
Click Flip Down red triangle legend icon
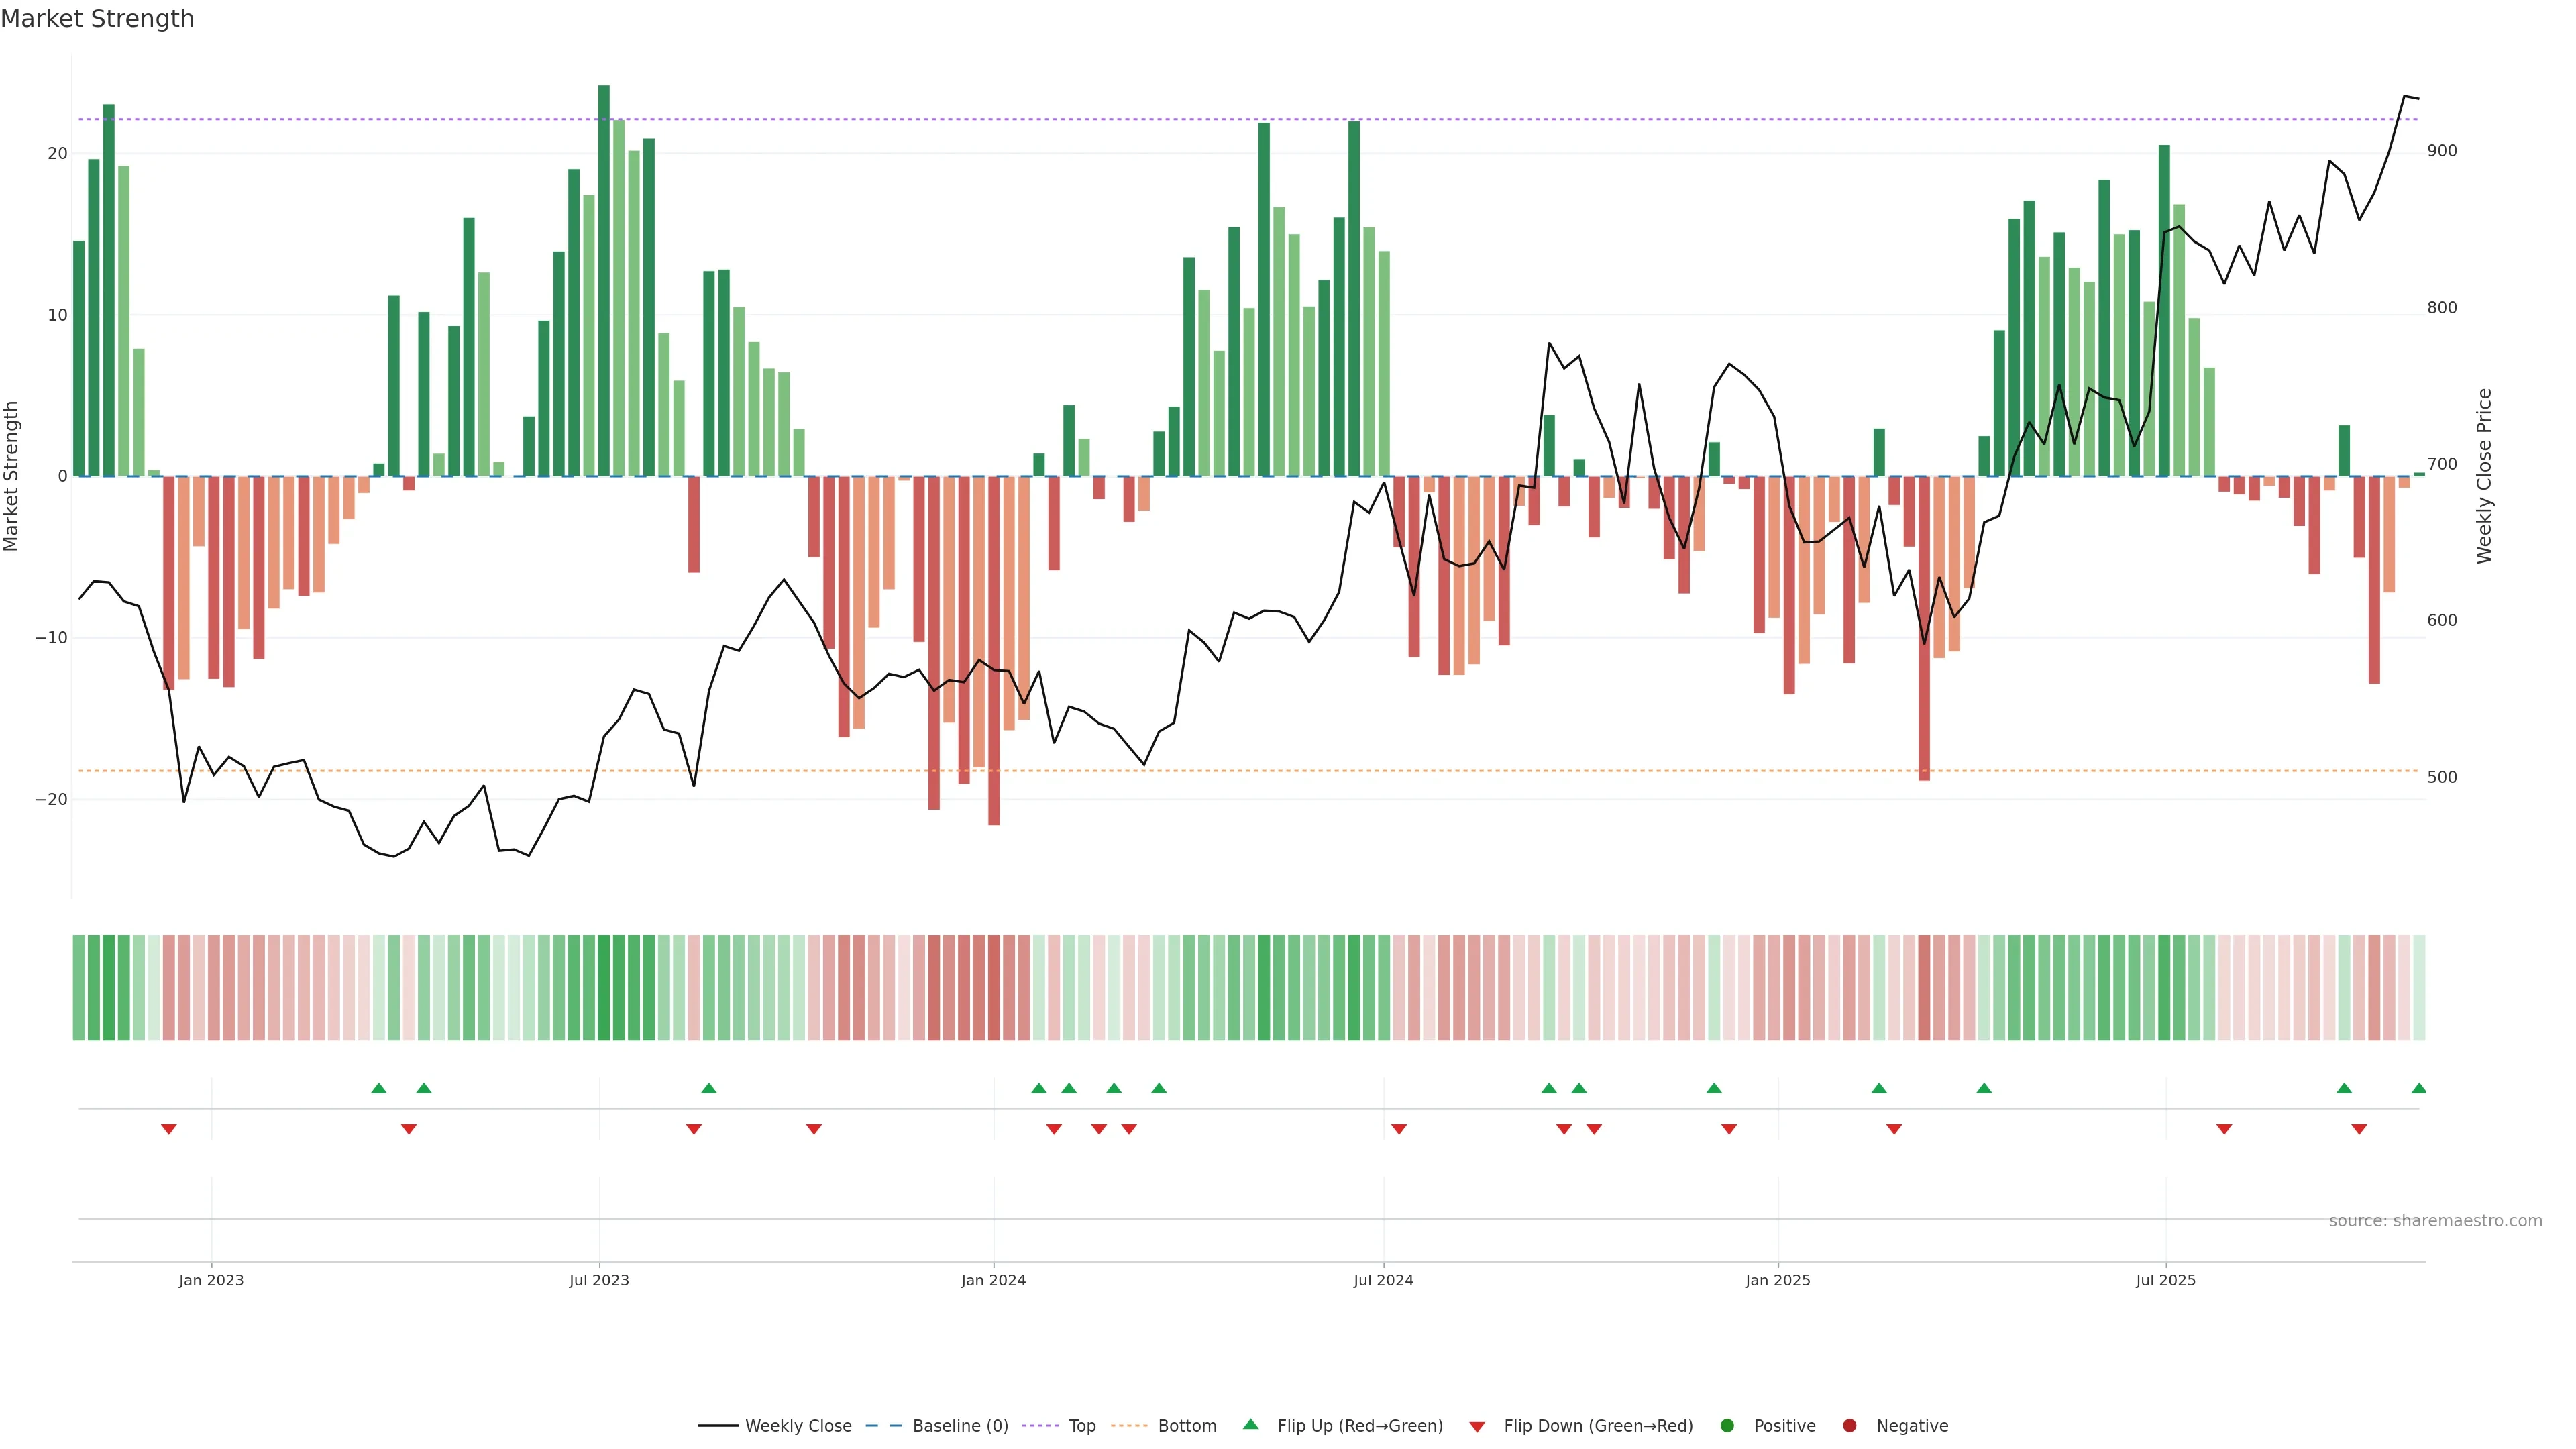1477,1427
